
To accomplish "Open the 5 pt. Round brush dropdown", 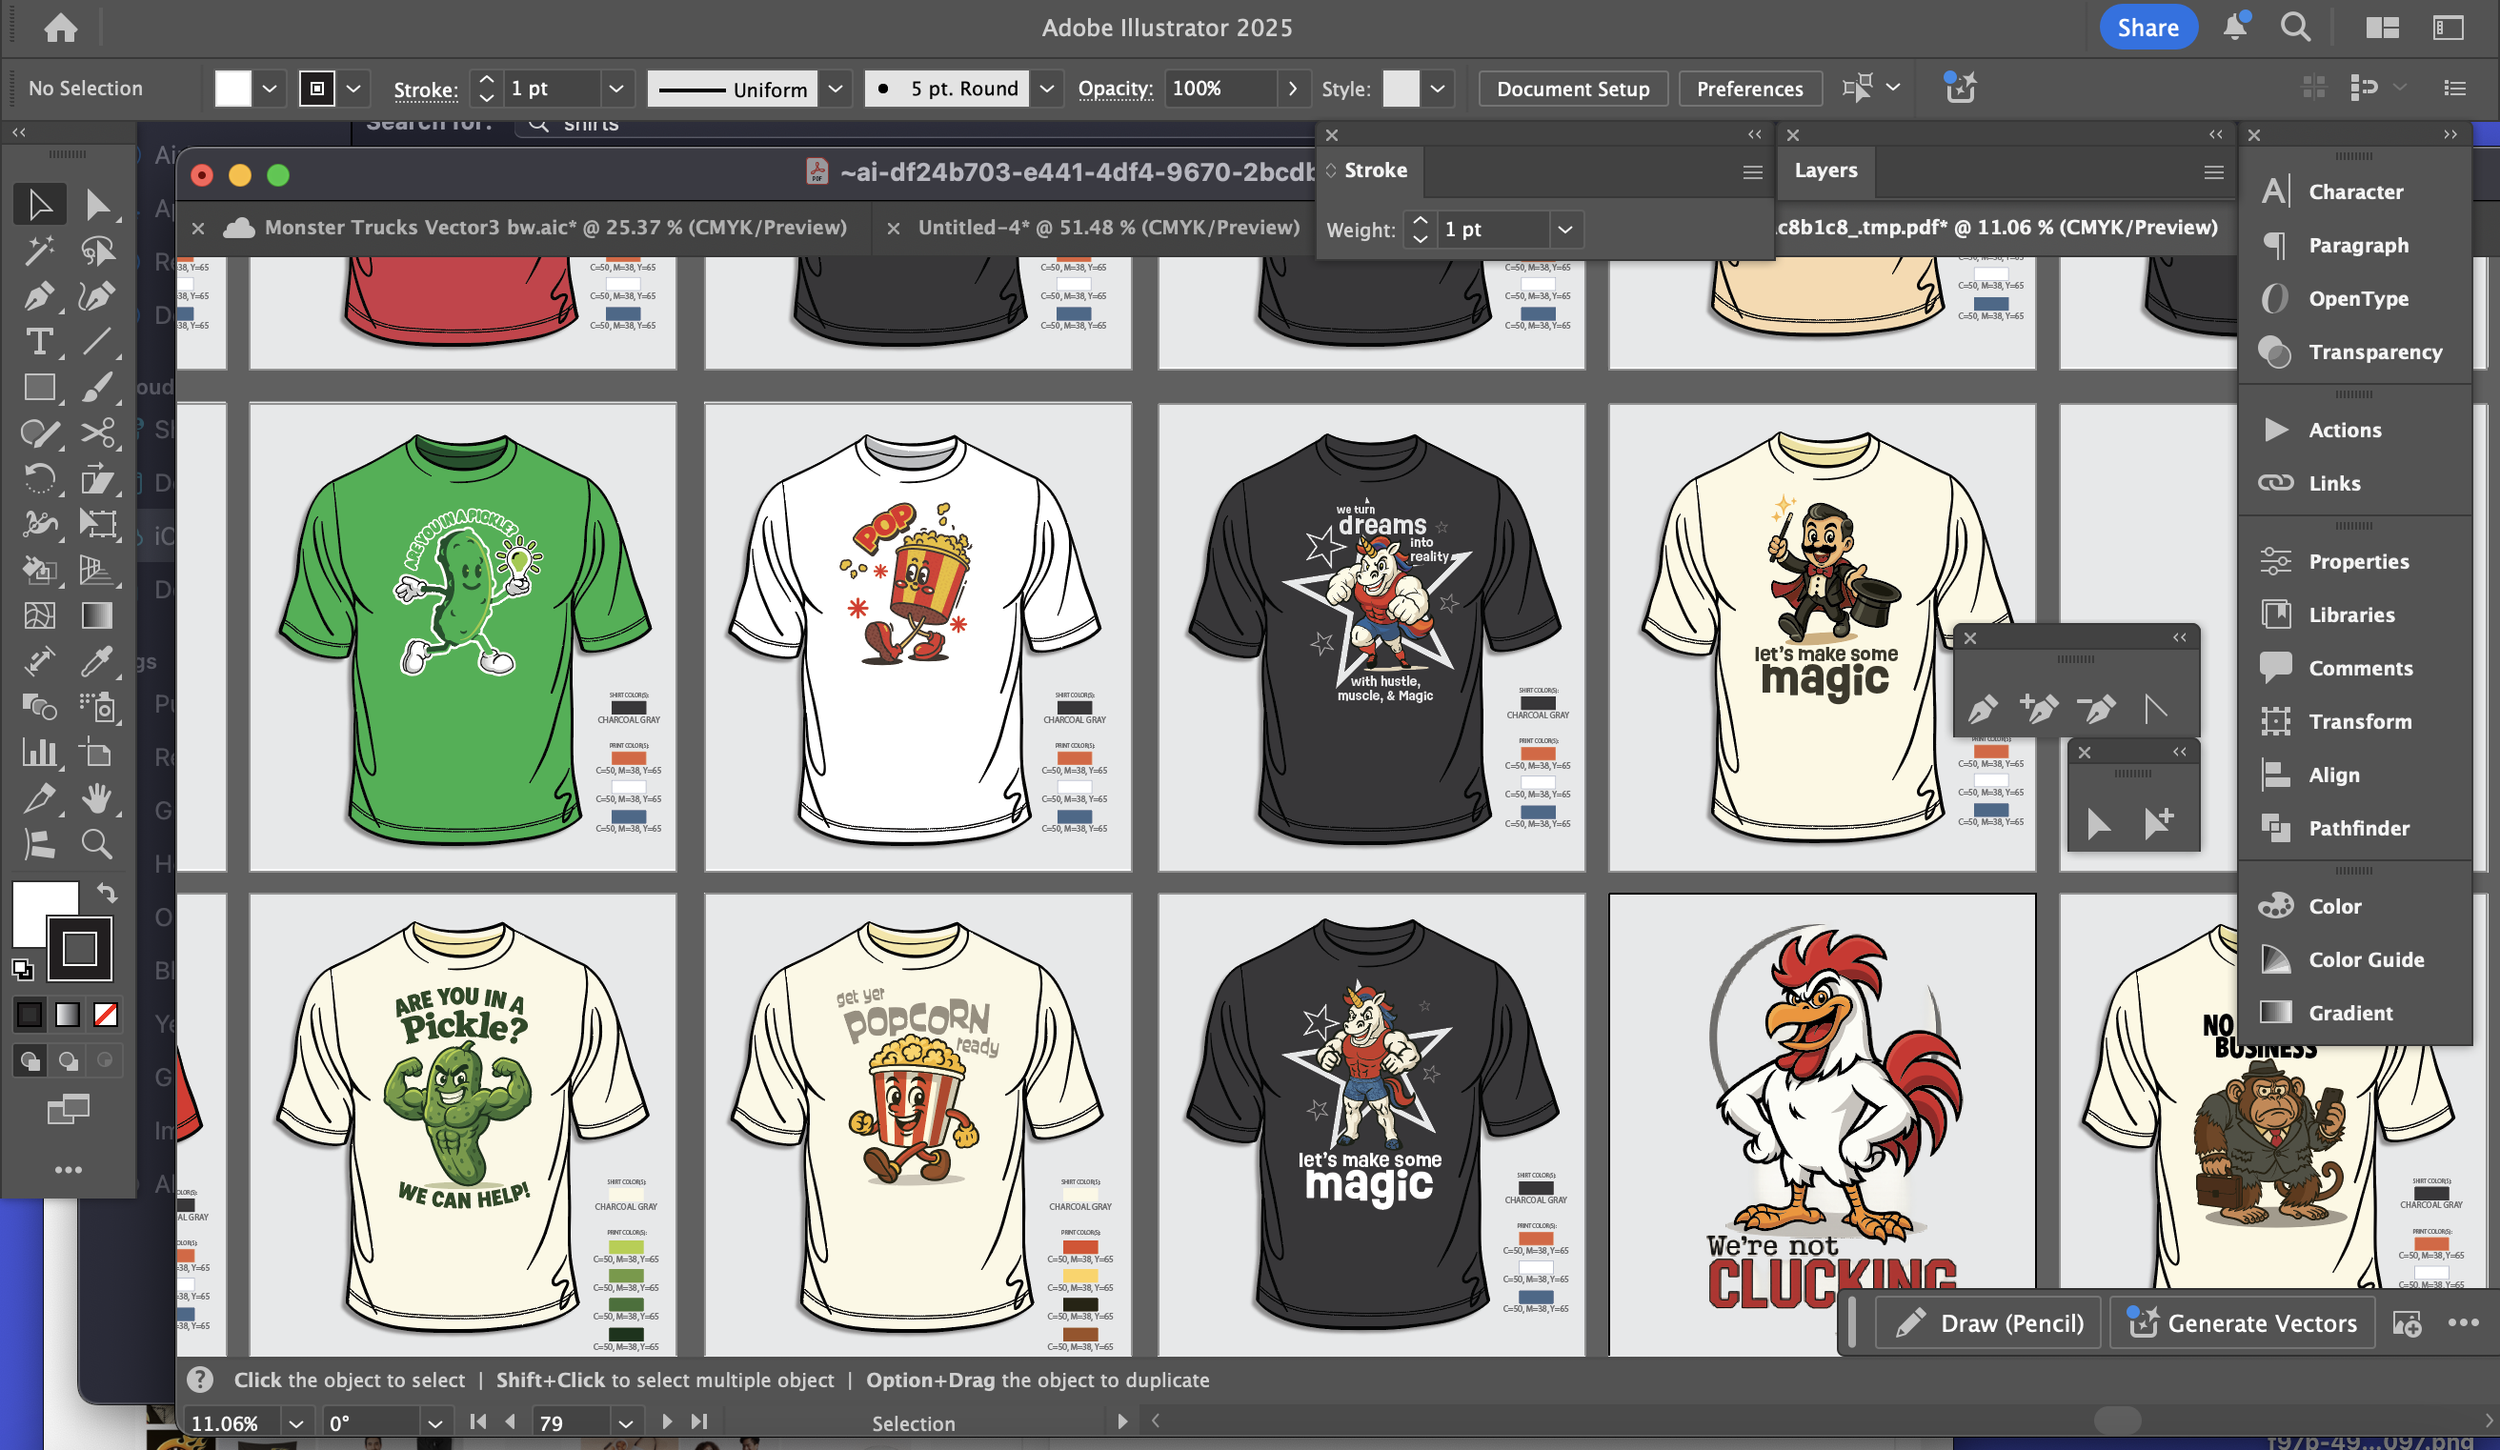I will coord(1046,89).
